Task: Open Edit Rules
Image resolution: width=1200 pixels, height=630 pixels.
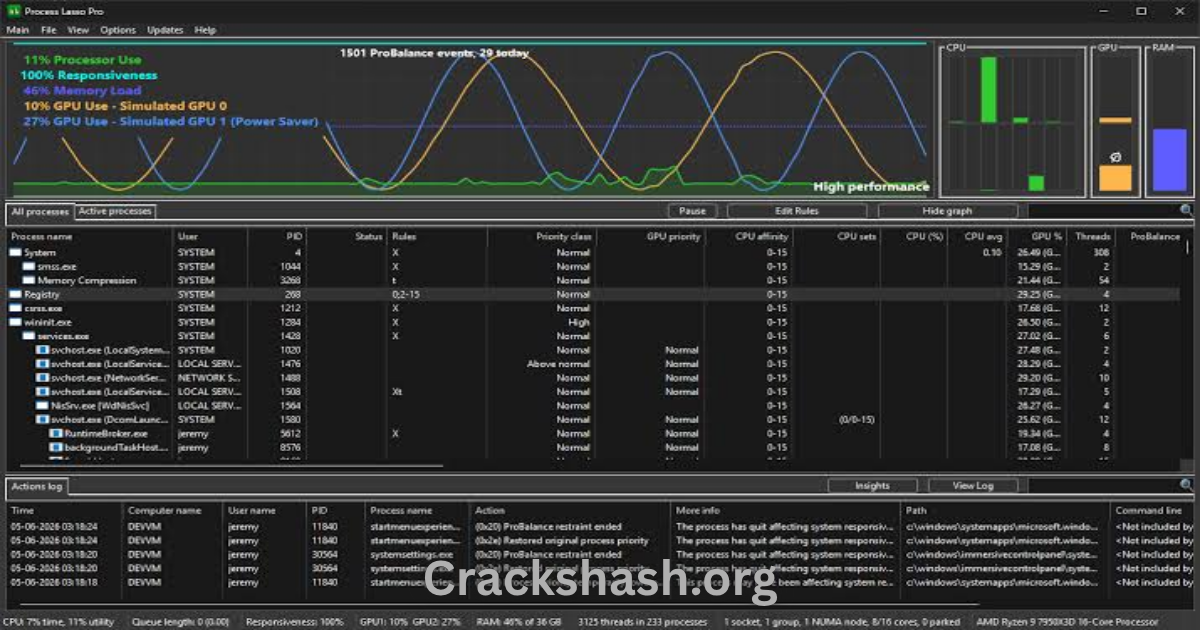Action: coord(797,211)
